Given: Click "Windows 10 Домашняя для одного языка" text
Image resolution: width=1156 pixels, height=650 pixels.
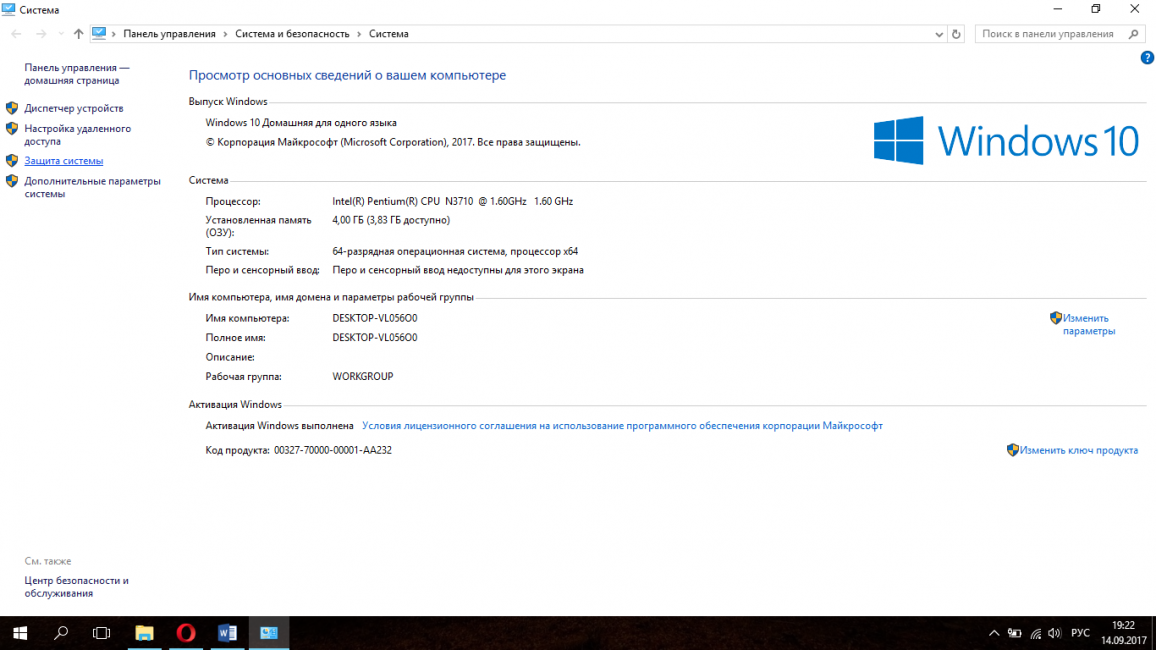Looking at the screenshot, I should [x=301, y=123].
